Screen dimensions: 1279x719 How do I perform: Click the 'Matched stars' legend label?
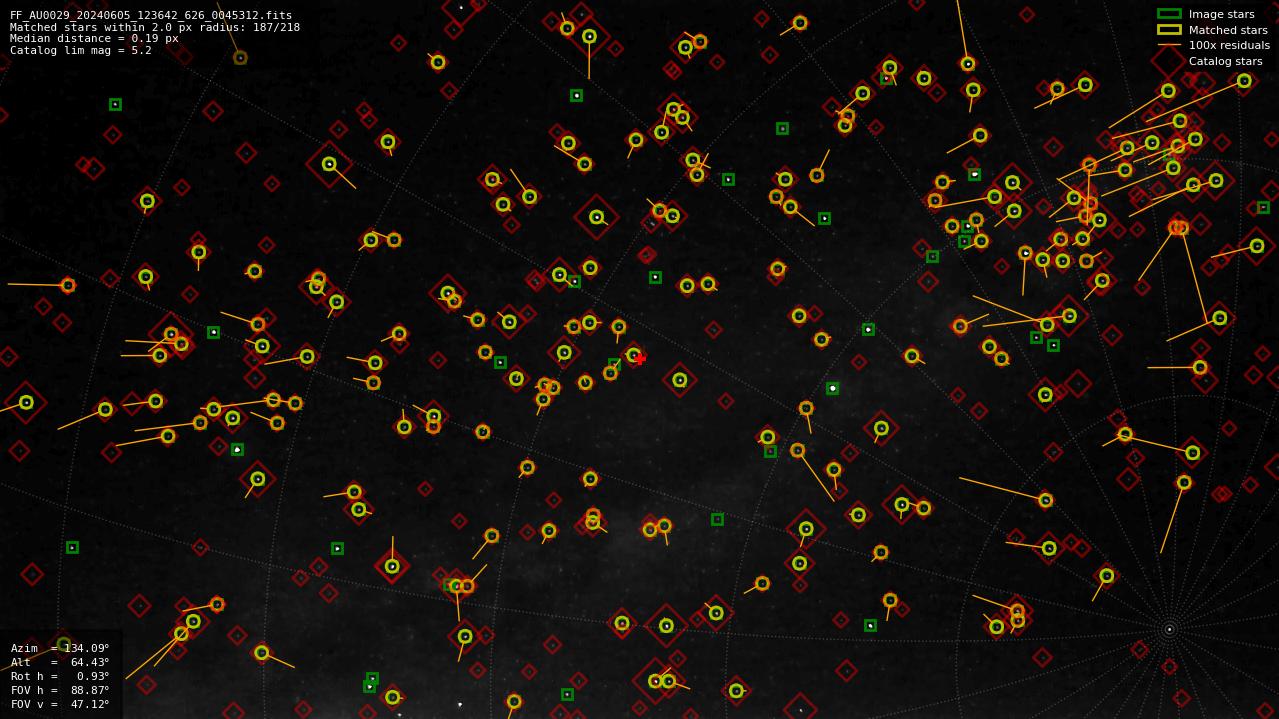point(1228,30)
